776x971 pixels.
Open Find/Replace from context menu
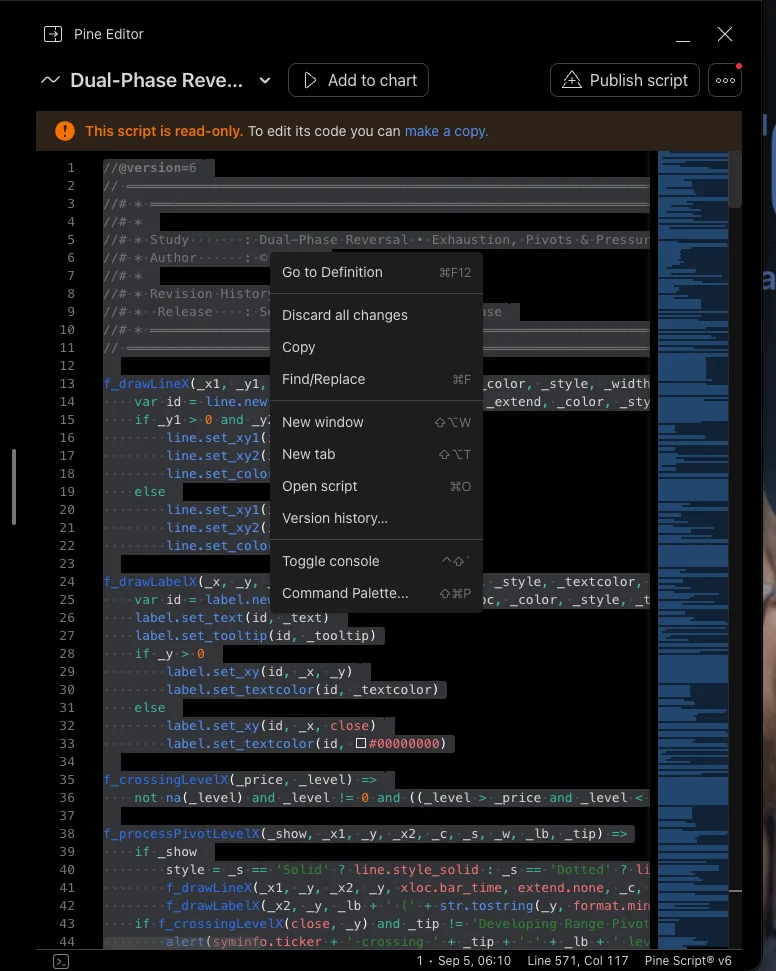[376, 380]
